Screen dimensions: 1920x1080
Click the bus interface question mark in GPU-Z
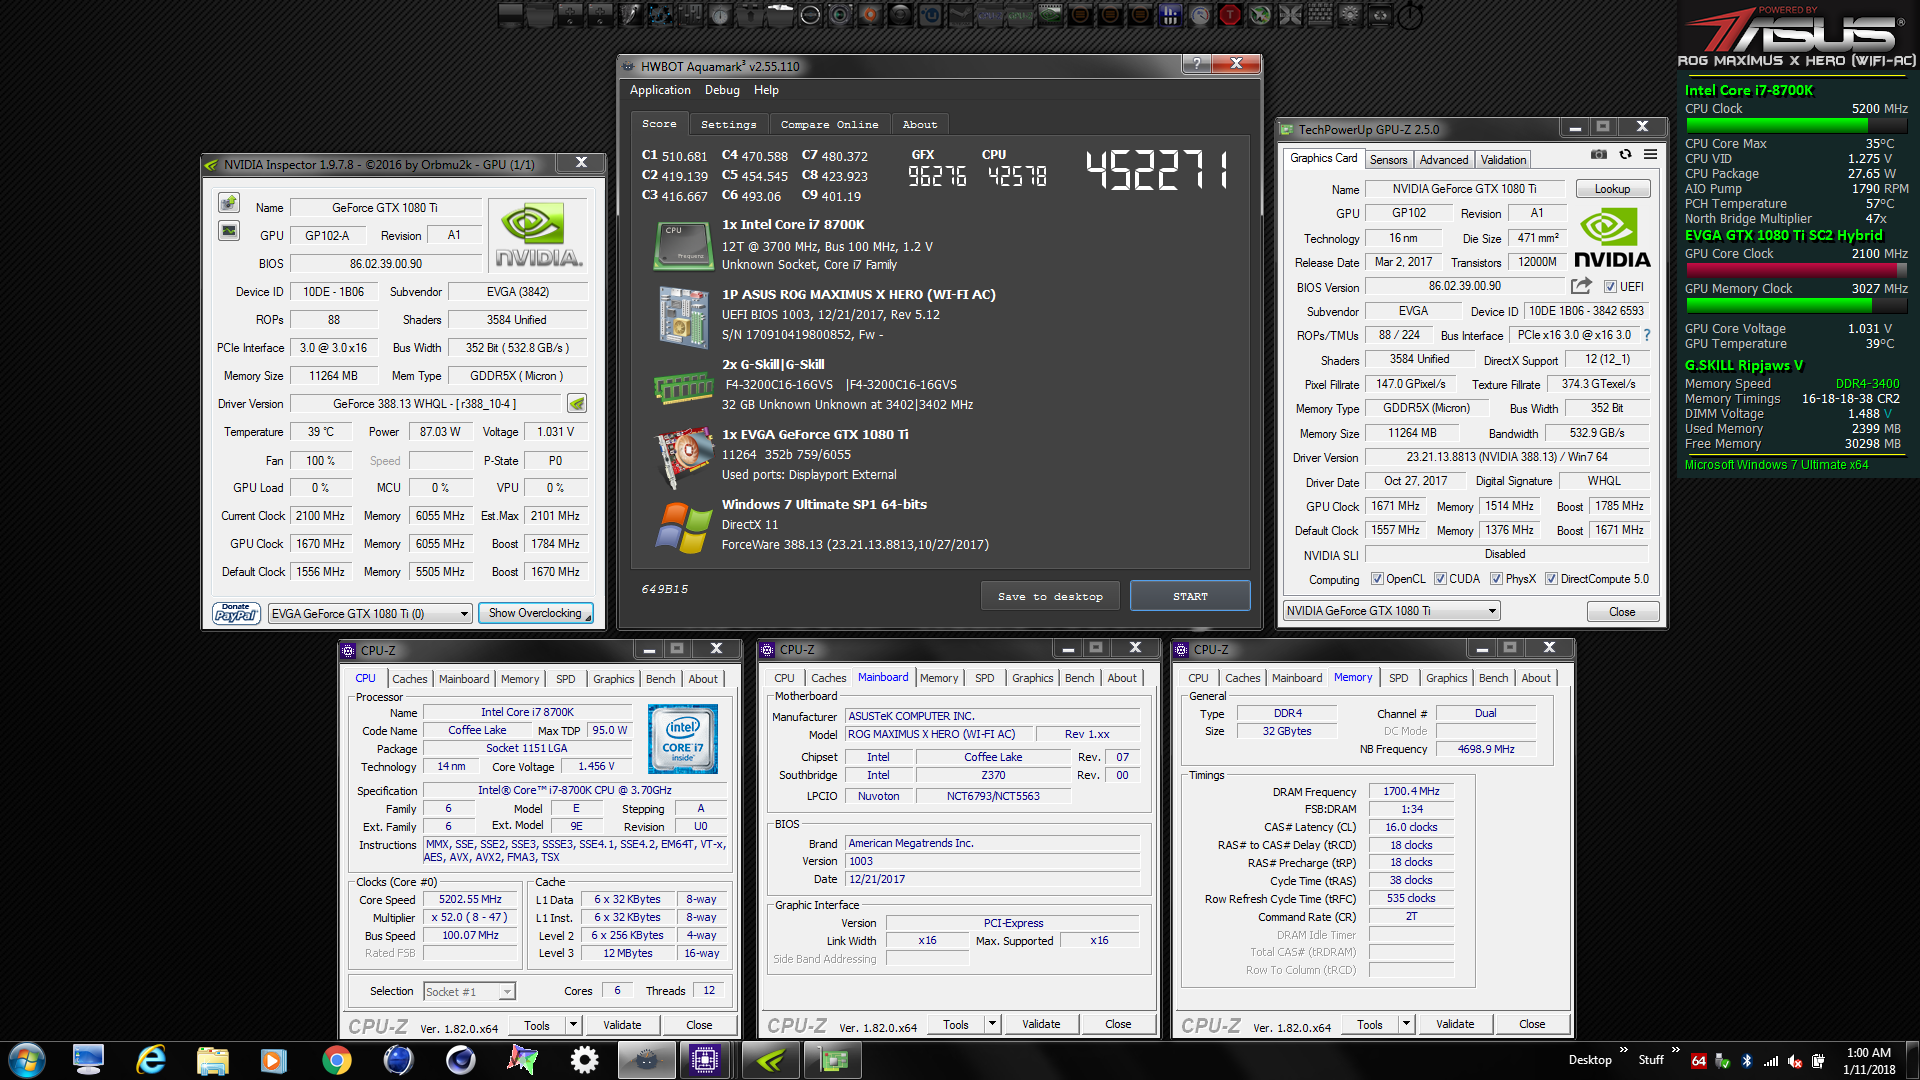(1647, 335)
